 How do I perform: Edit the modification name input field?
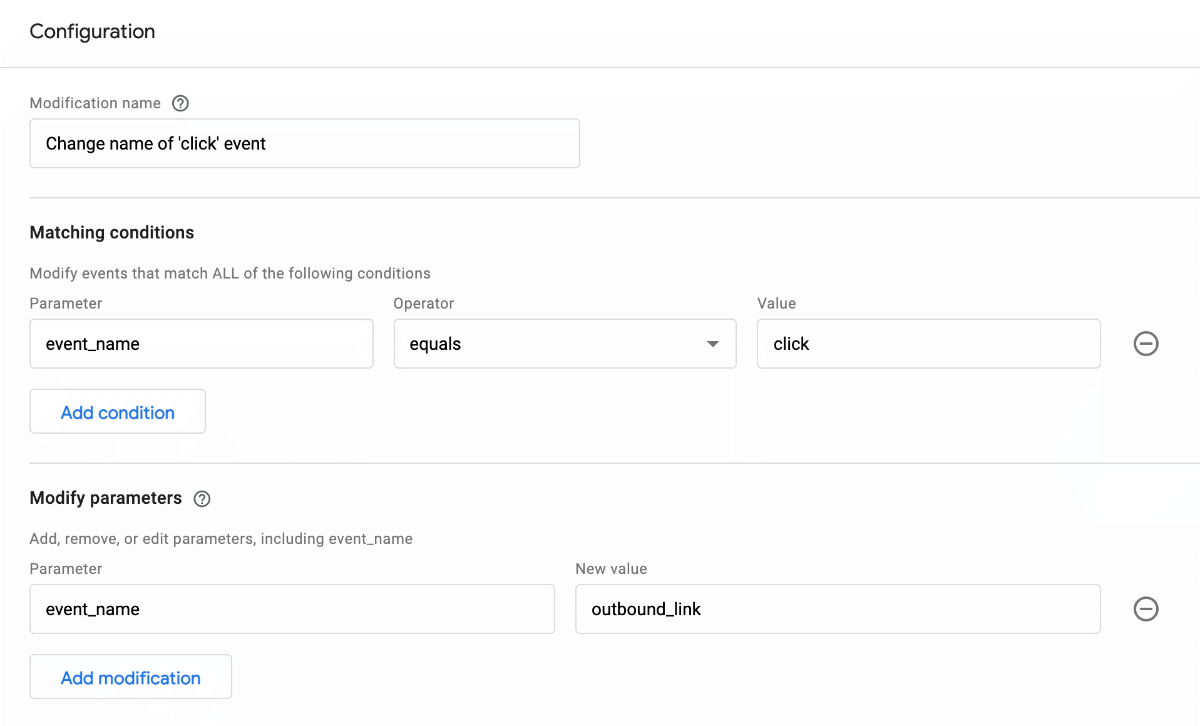(x=304, y=143)
